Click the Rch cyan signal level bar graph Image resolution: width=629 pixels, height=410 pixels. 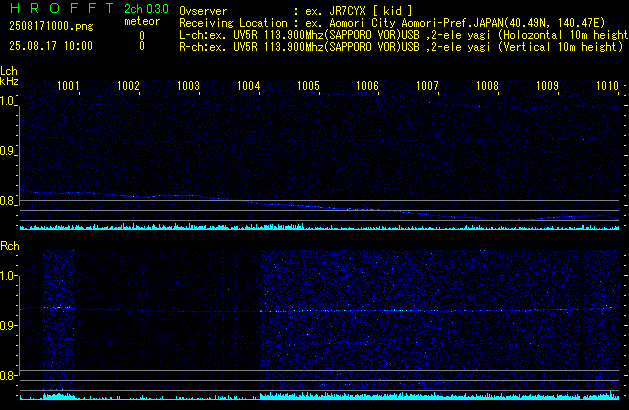click(319, 396)
